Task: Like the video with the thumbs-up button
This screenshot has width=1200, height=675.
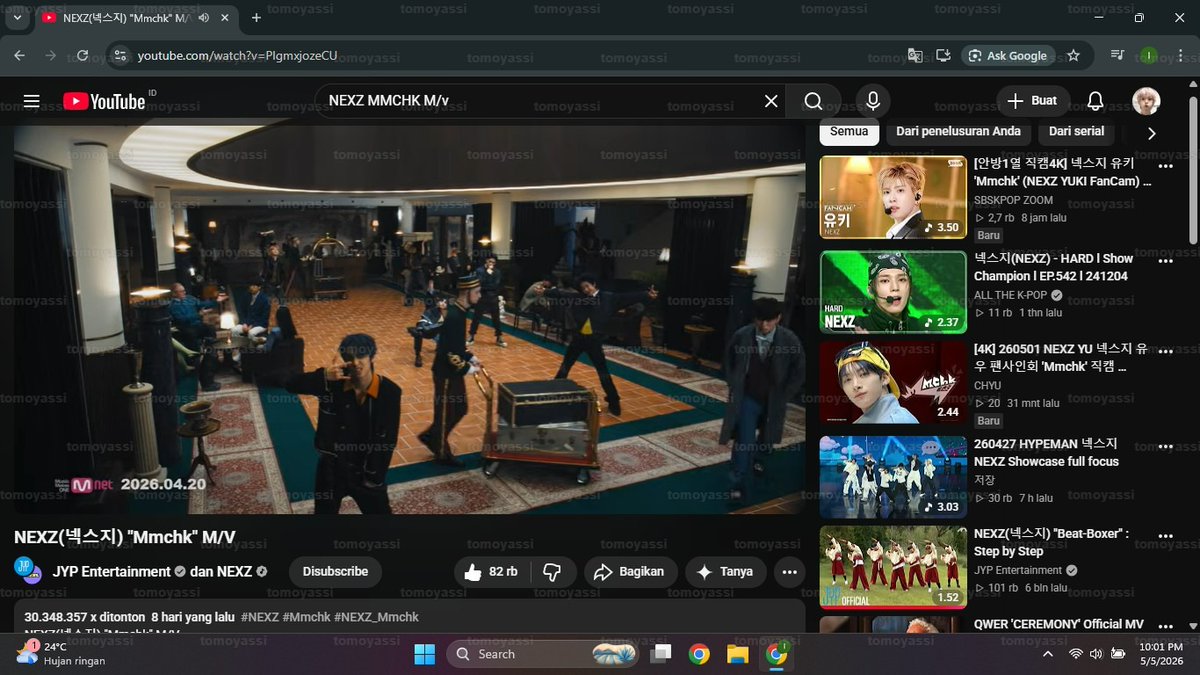Action: click(x=490, y=572)
